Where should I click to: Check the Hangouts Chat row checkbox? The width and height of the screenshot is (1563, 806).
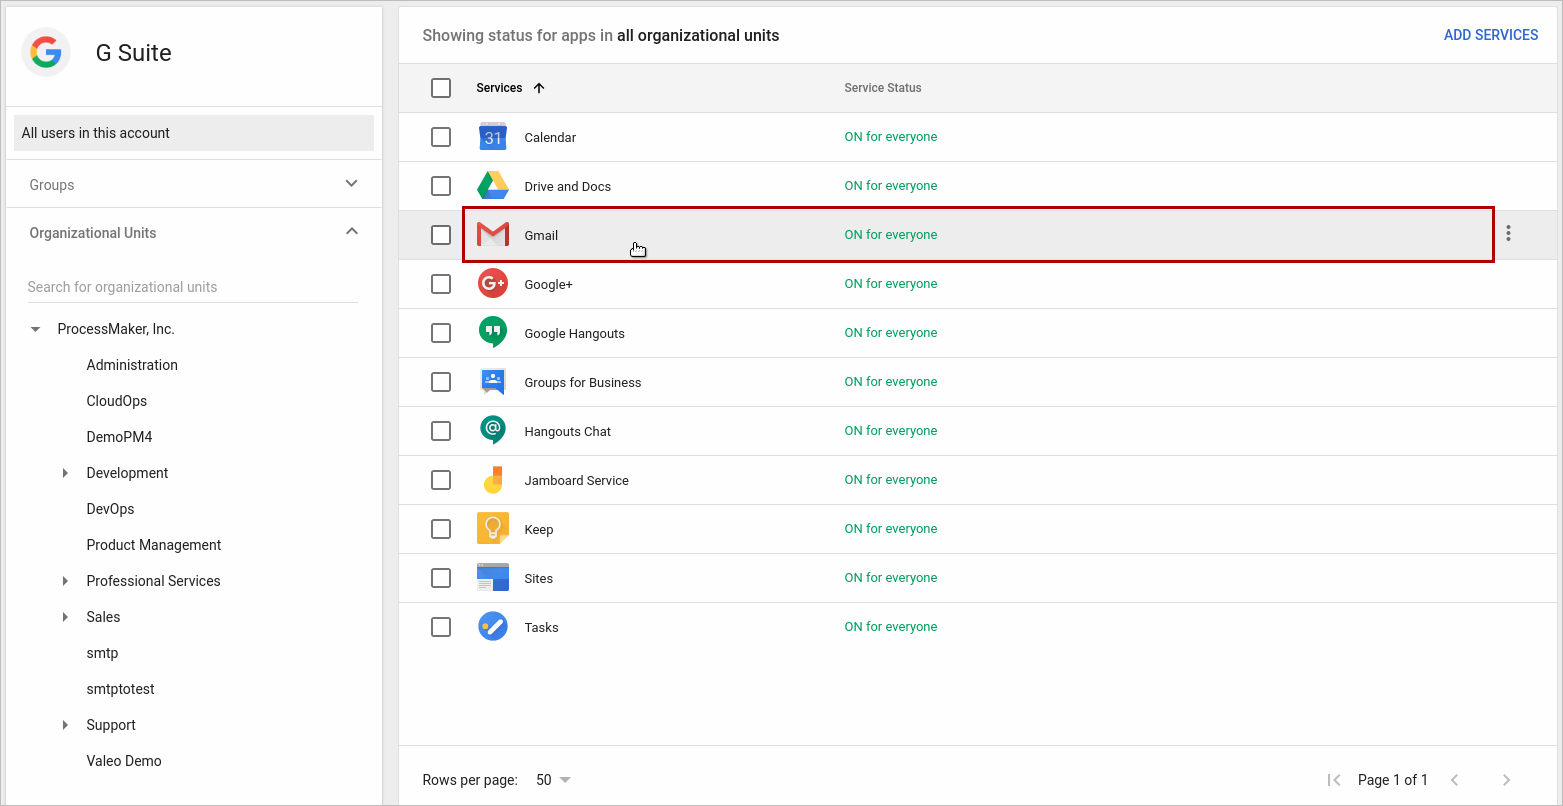[x=441, y=431]
